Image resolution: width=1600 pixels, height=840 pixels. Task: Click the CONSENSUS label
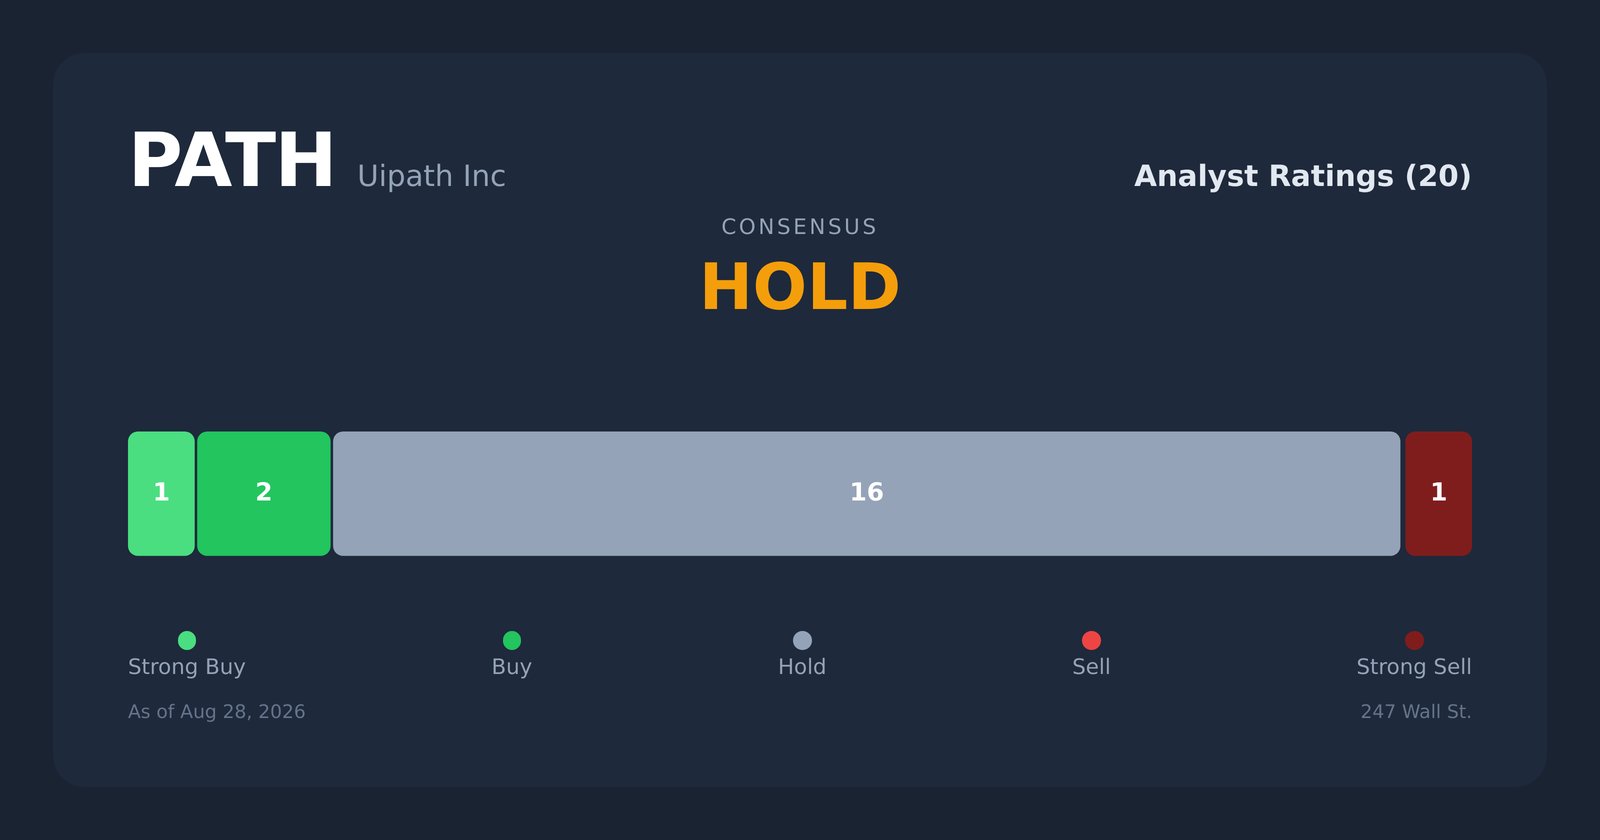pyautogui.click(x=800, y=227)
